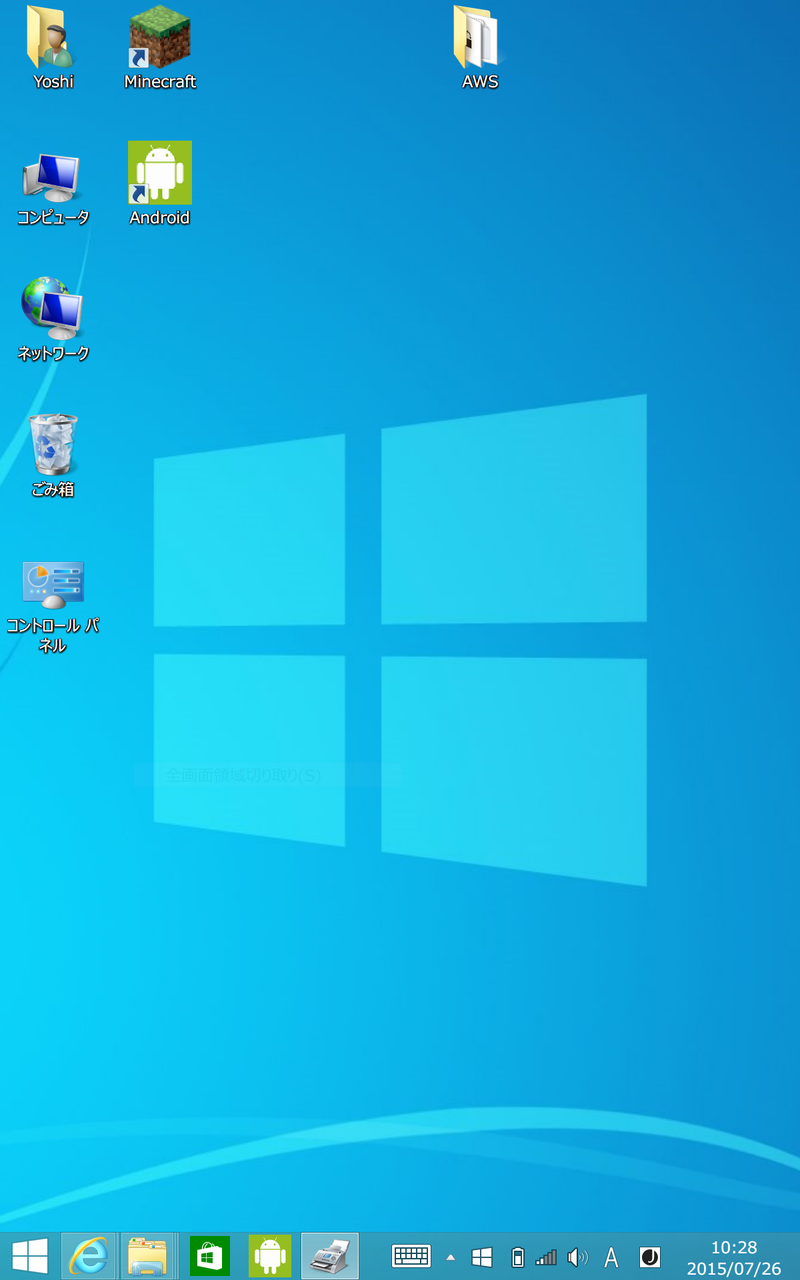This screenshot has height=1280, width=800.
Task: Toggle IME input mode A
Action: click(611, 1257)
